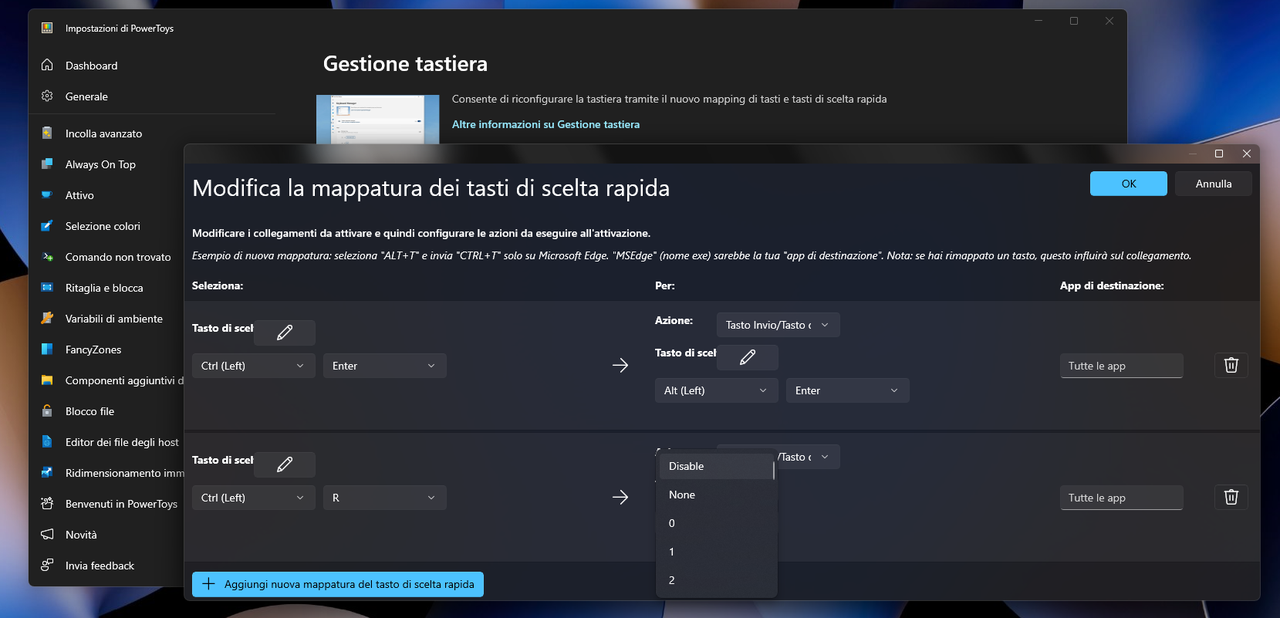The width and height of the screenshot is (1280, 618).
Task: Click Aggiungi nuova mappatura del tasto button
Action: pyautogui.click(x=338, y=584)
